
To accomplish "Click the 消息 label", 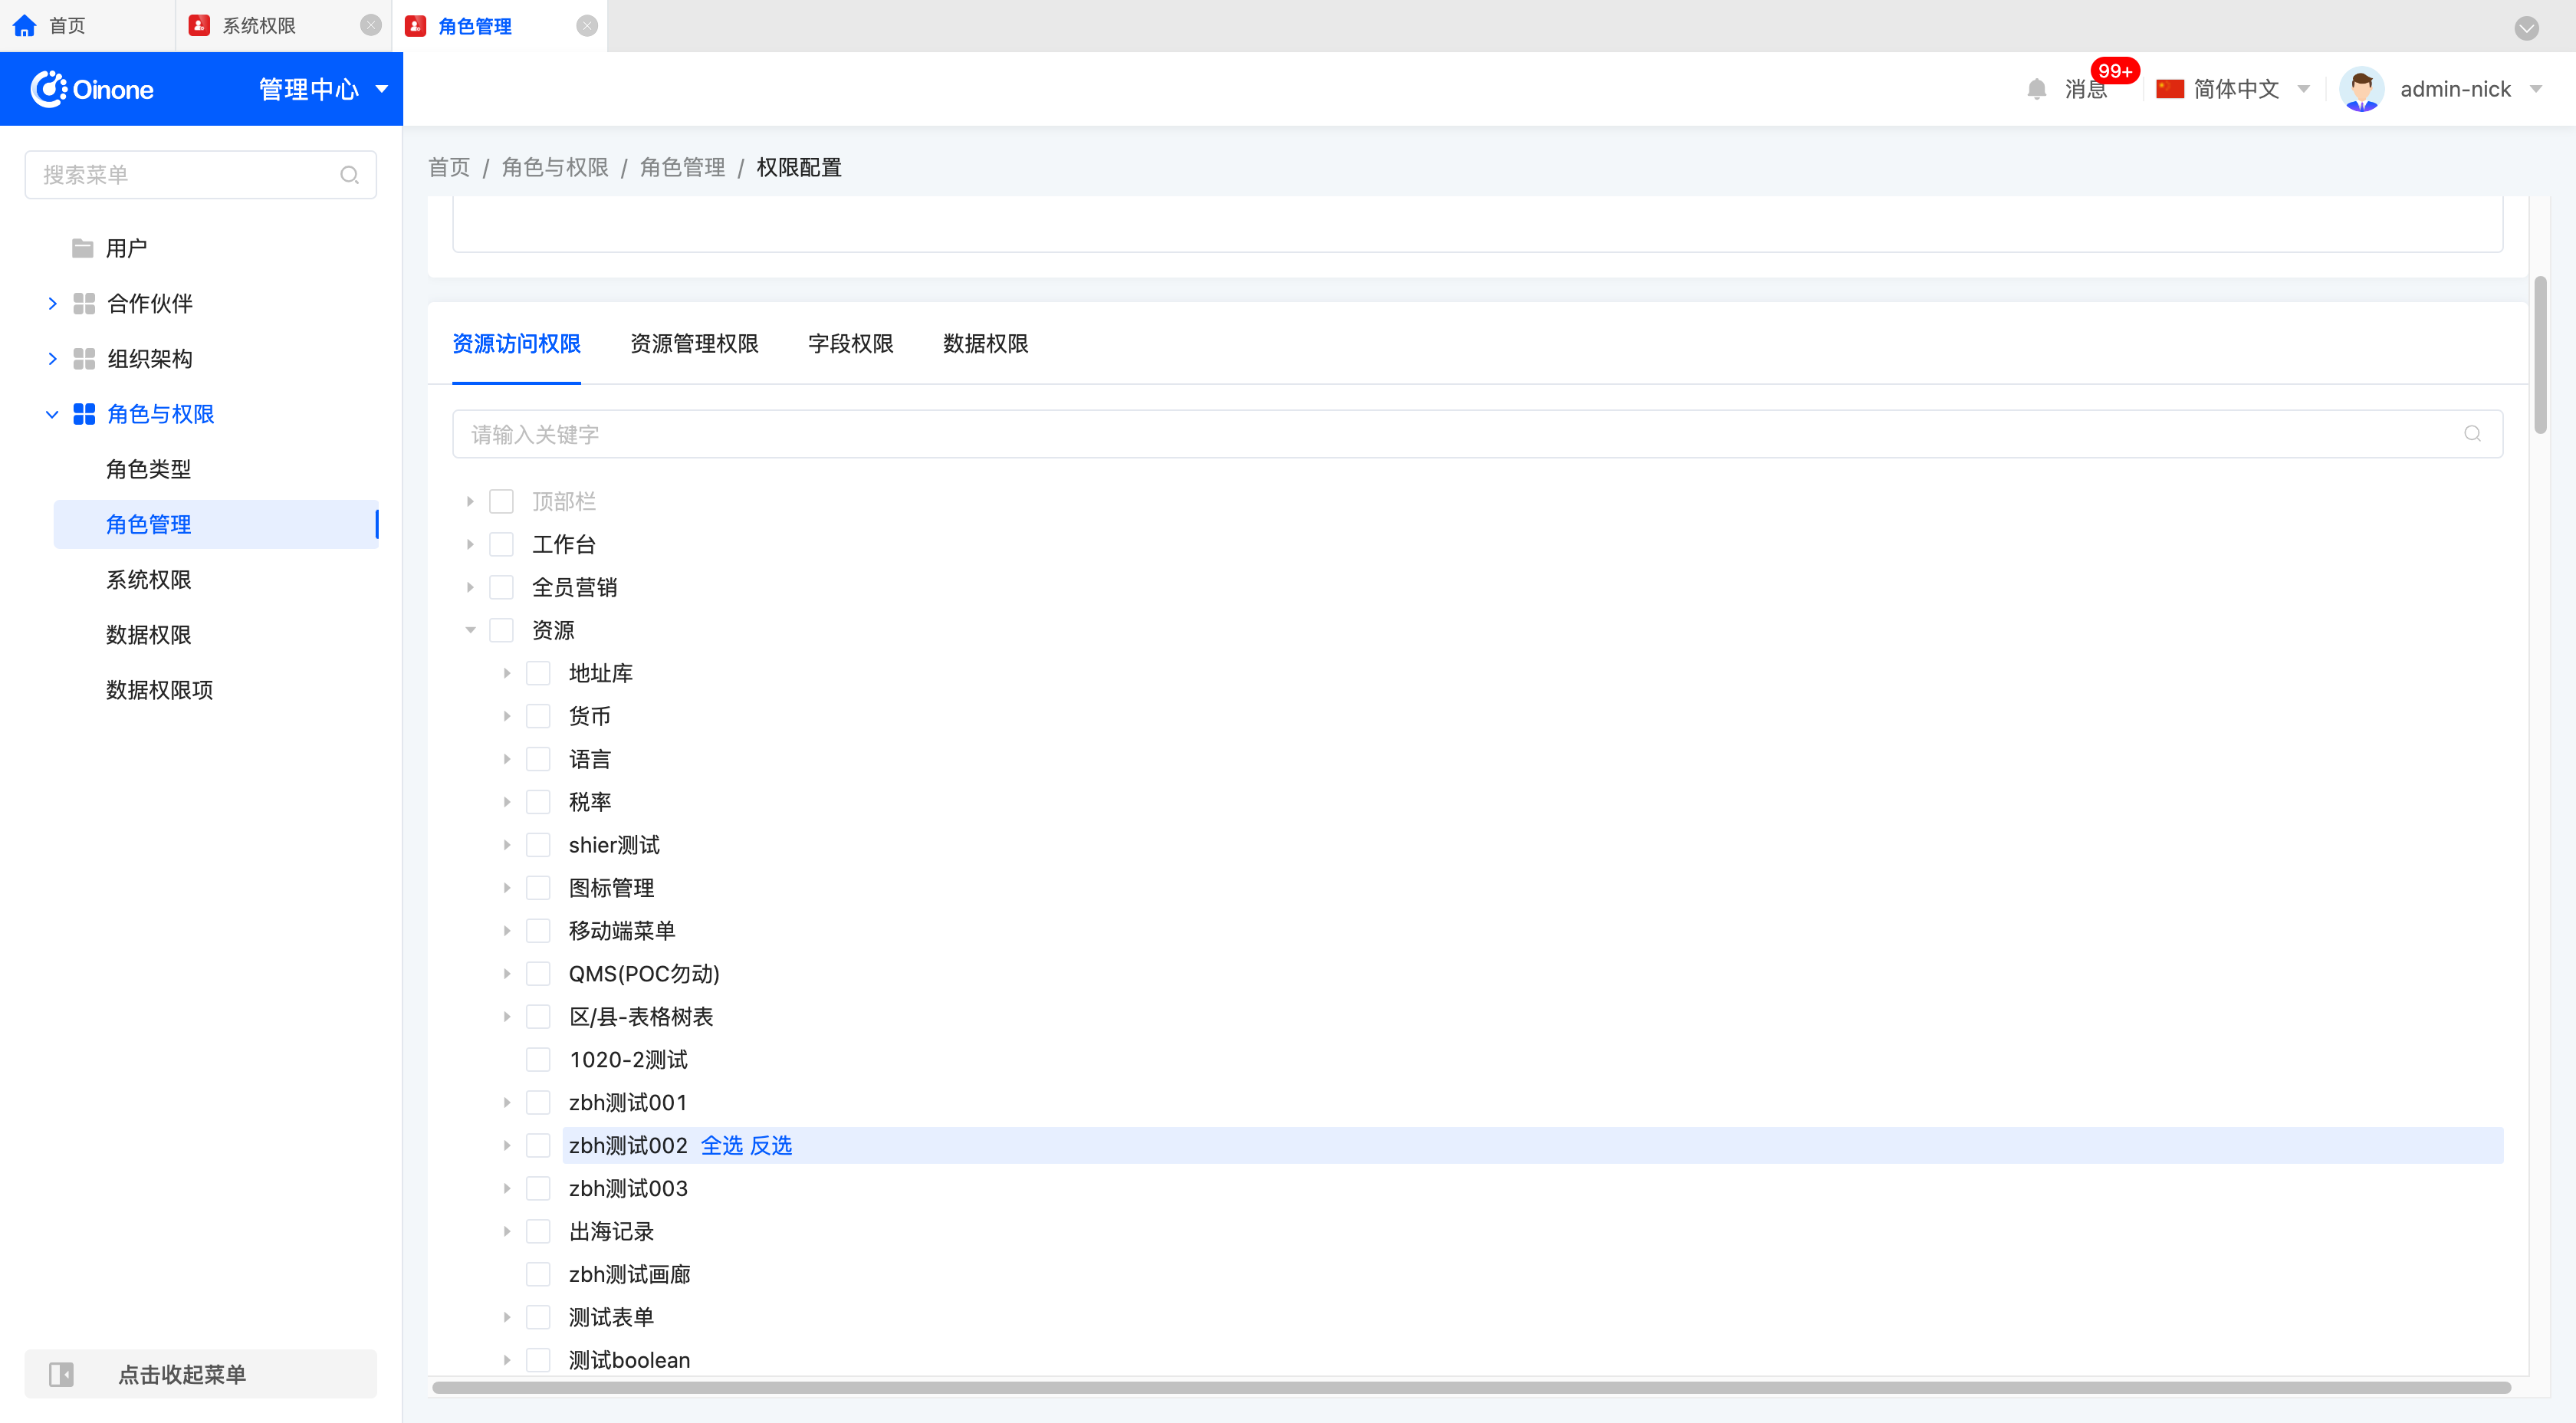I will [x=2085, y=89].
